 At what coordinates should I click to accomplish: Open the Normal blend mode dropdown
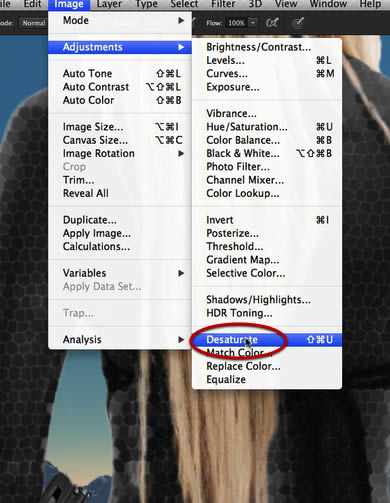(34, 23)
